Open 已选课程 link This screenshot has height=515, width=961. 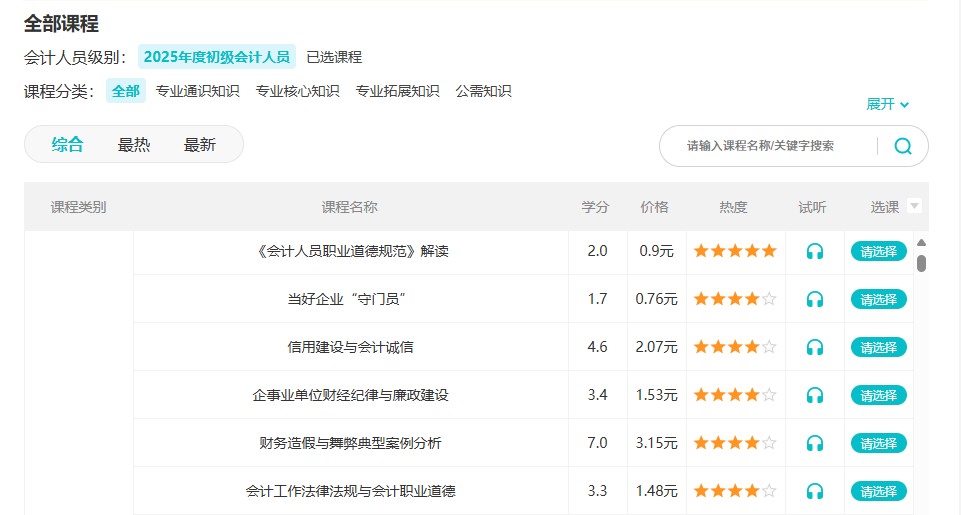pos(334,57)
